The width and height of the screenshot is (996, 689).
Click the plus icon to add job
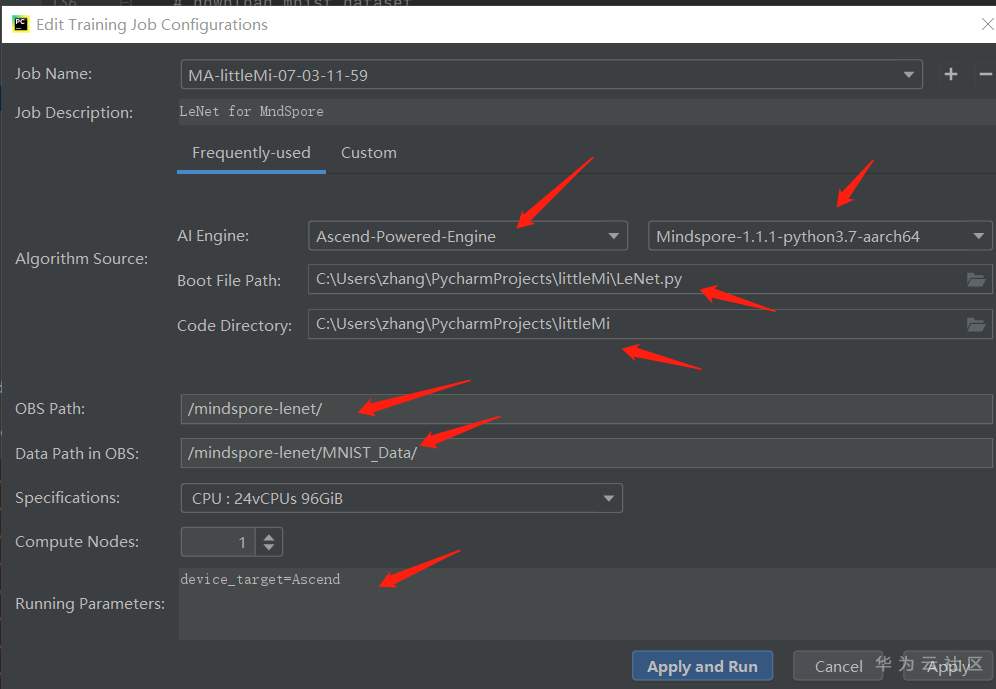[950, 74]
